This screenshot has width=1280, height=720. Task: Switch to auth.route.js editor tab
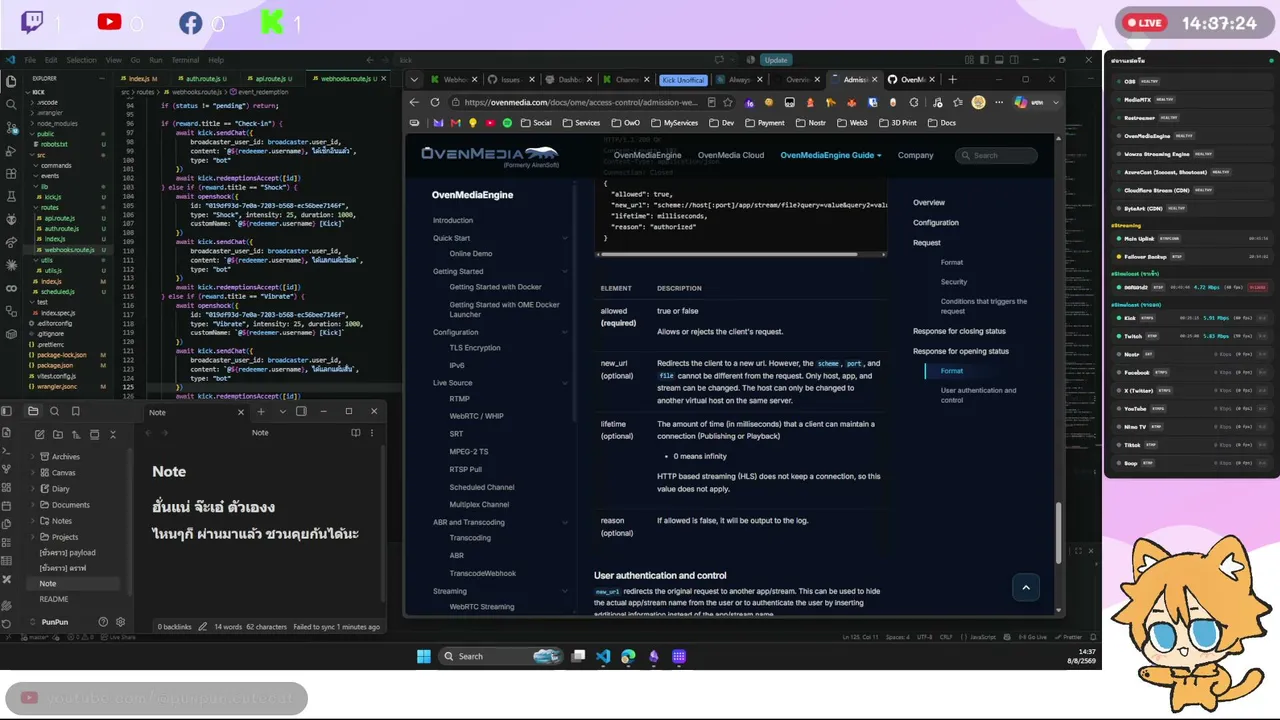click(204, 78)
